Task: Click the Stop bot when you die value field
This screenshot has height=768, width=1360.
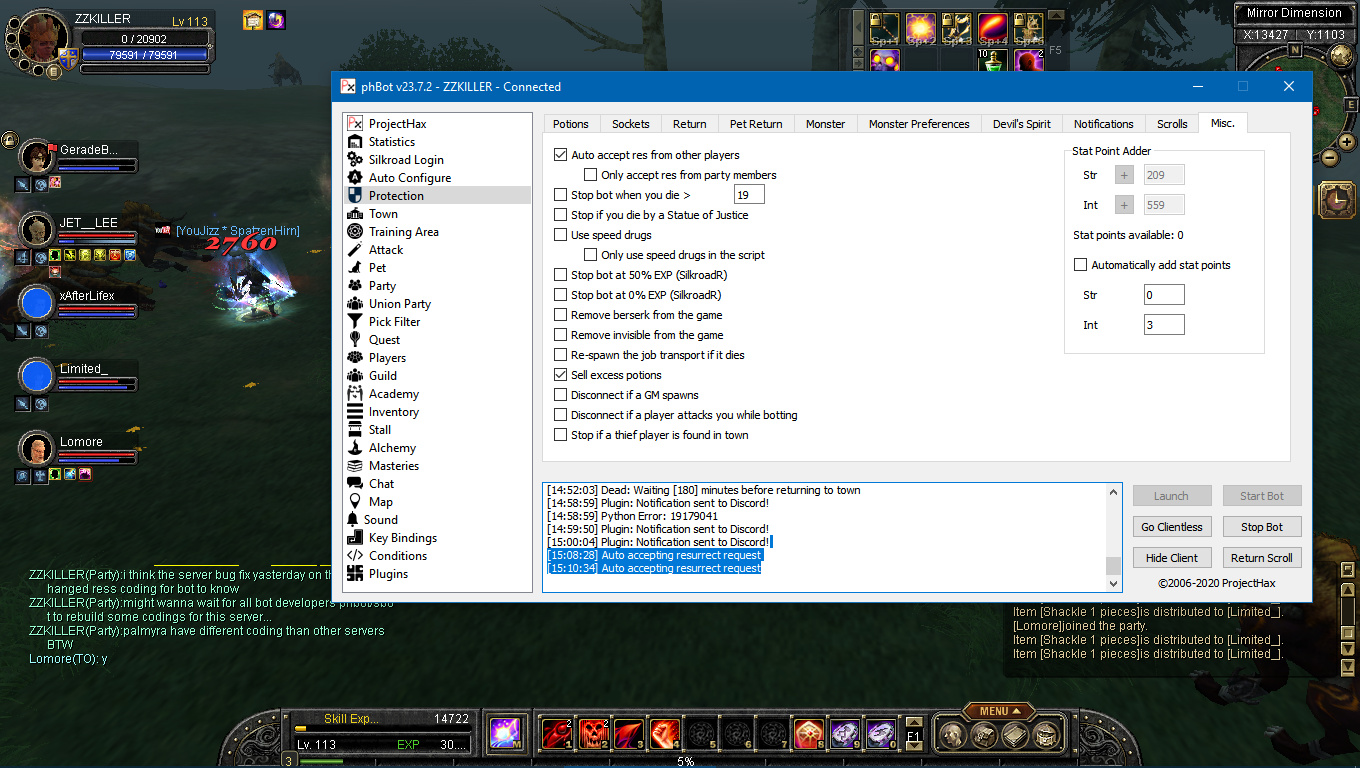Action: click(749, 195)
